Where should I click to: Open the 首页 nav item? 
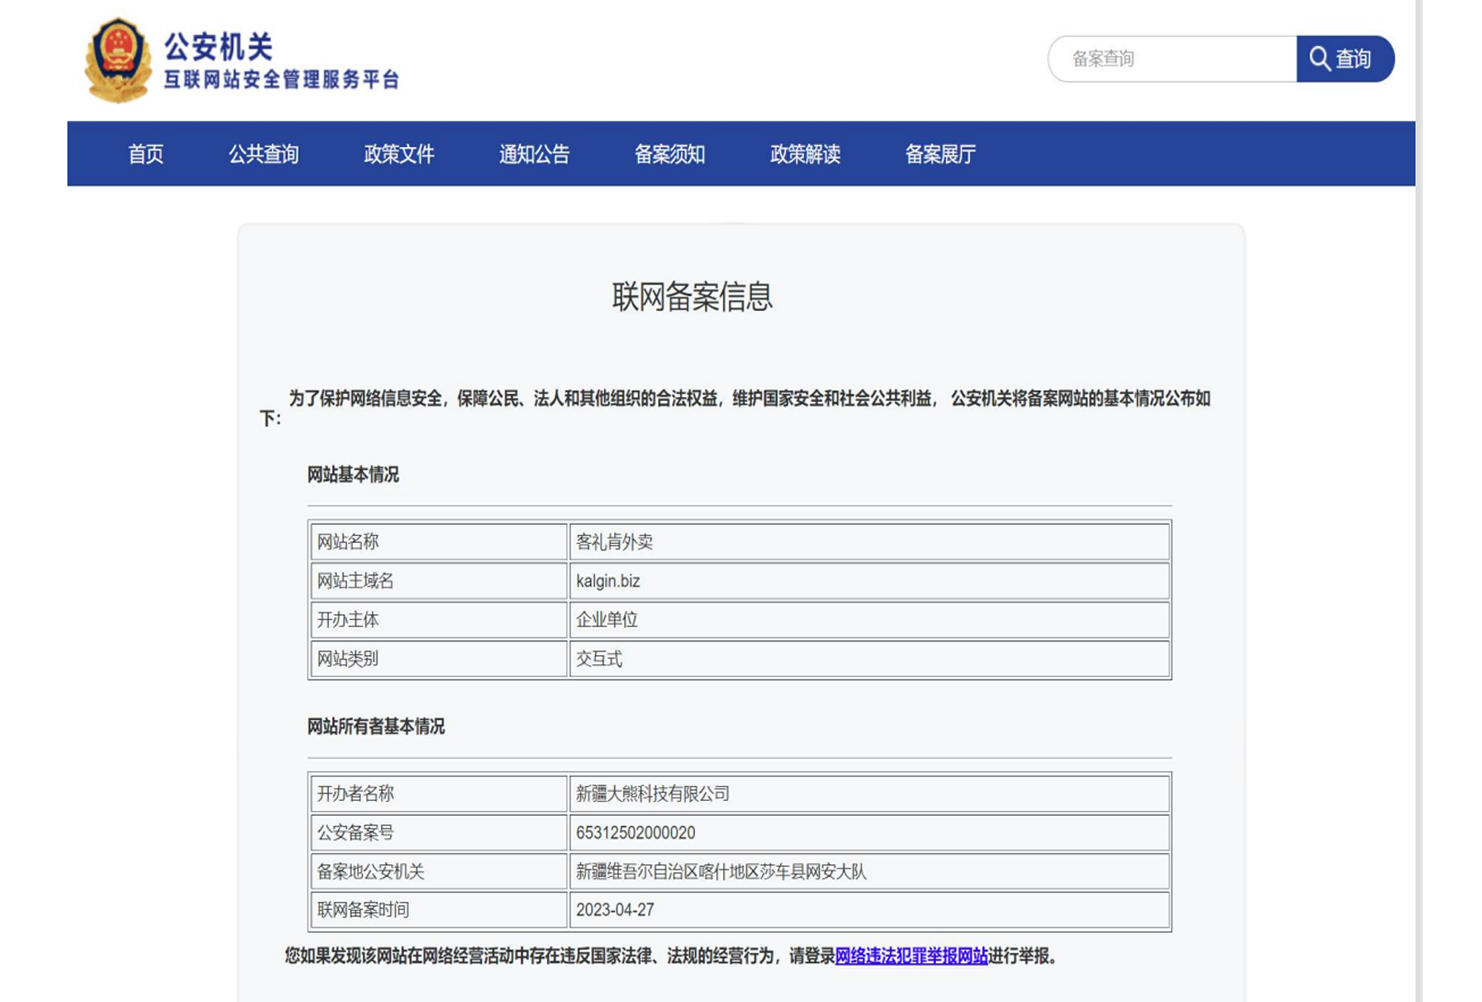coord(146,154)
